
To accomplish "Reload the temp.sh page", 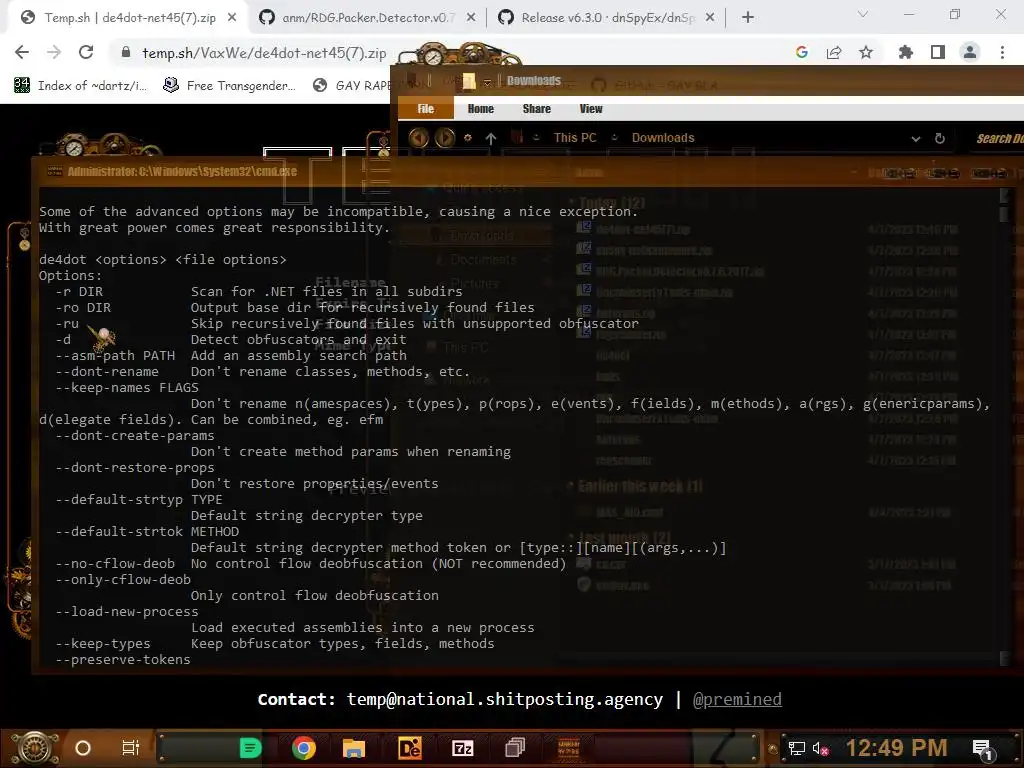I will point(86,52).
